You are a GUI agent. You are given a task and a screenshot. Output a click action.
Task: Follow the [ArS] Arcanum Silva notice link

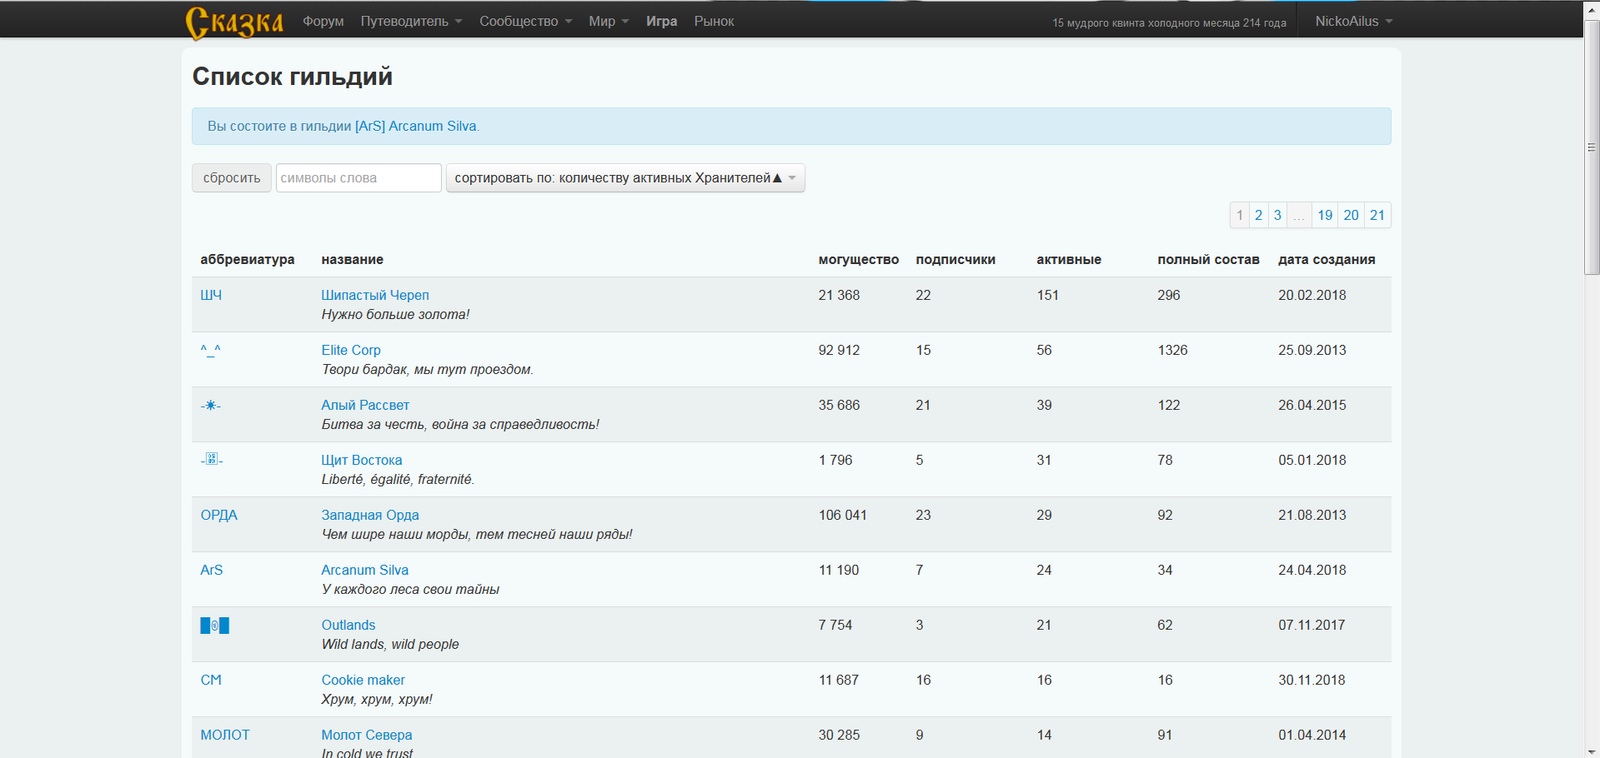[x=416, y=126]
